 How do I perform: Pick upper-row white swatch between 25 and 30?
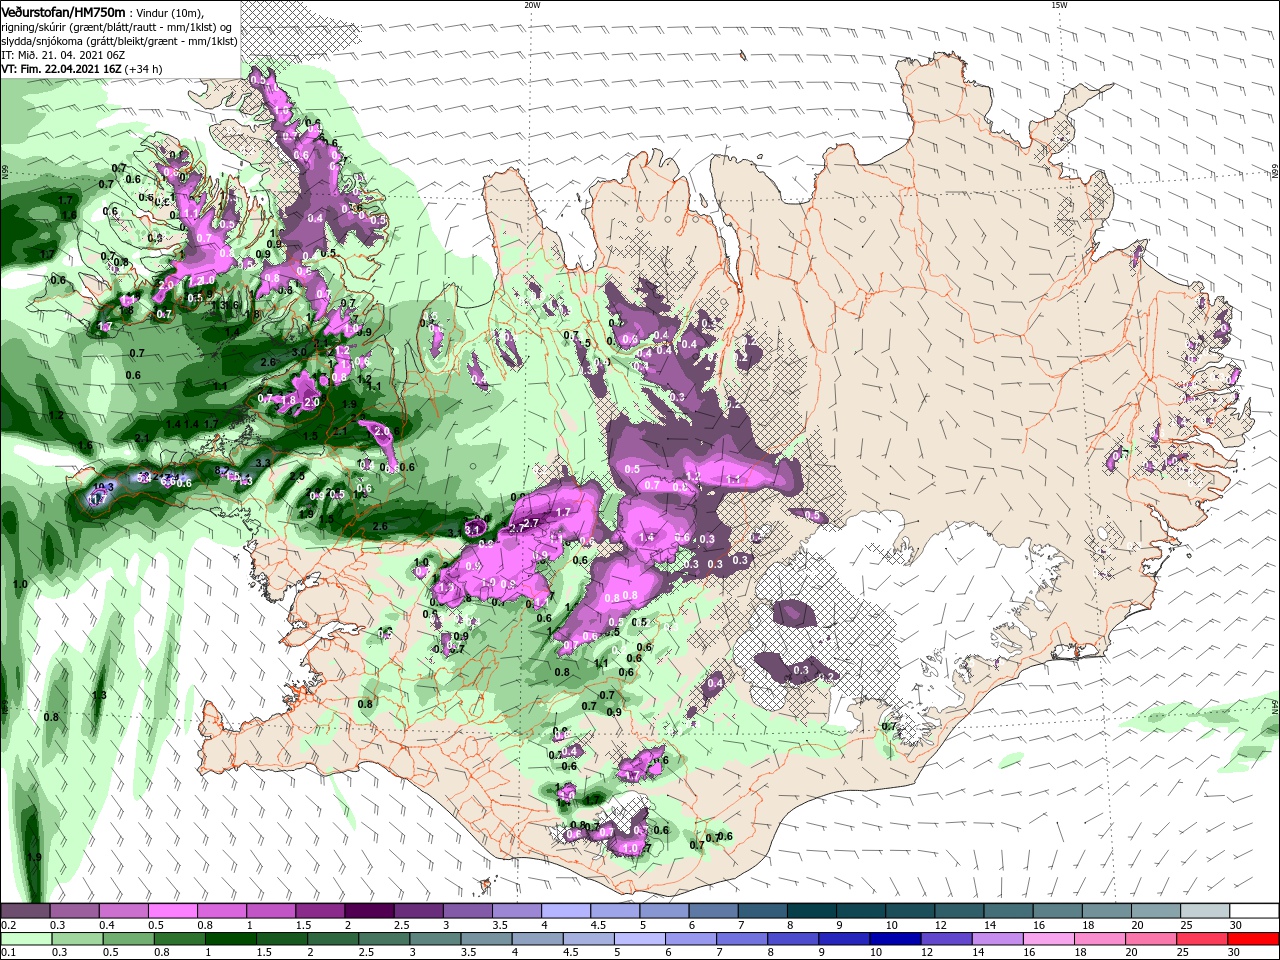[1206, 911]
